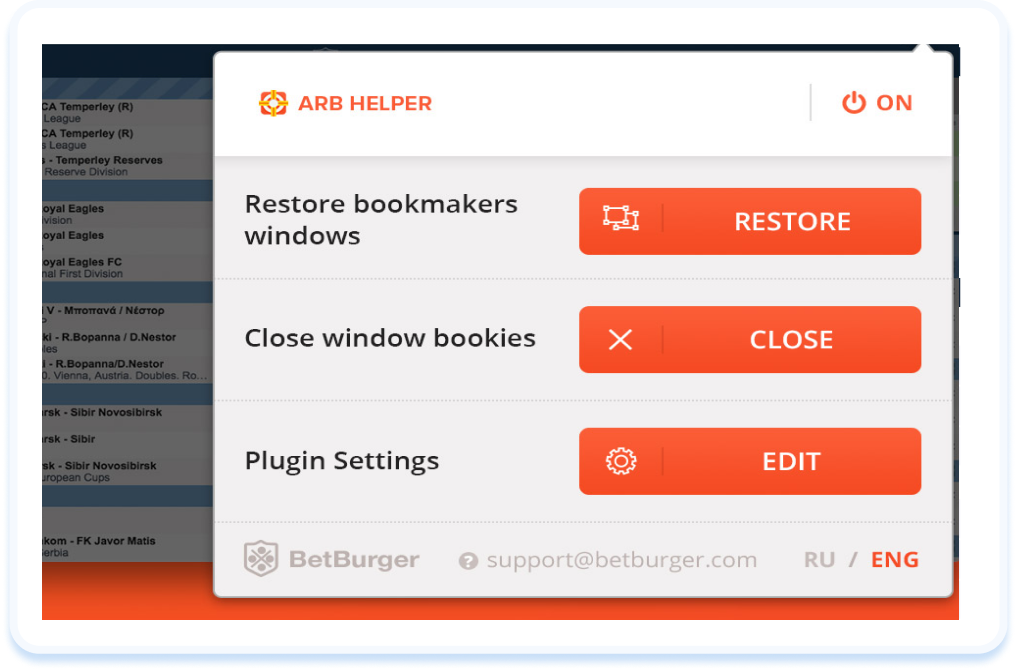Click the BetBurger shield logo icon
This screenshot has height=670, width=1015.
[261, 558]
